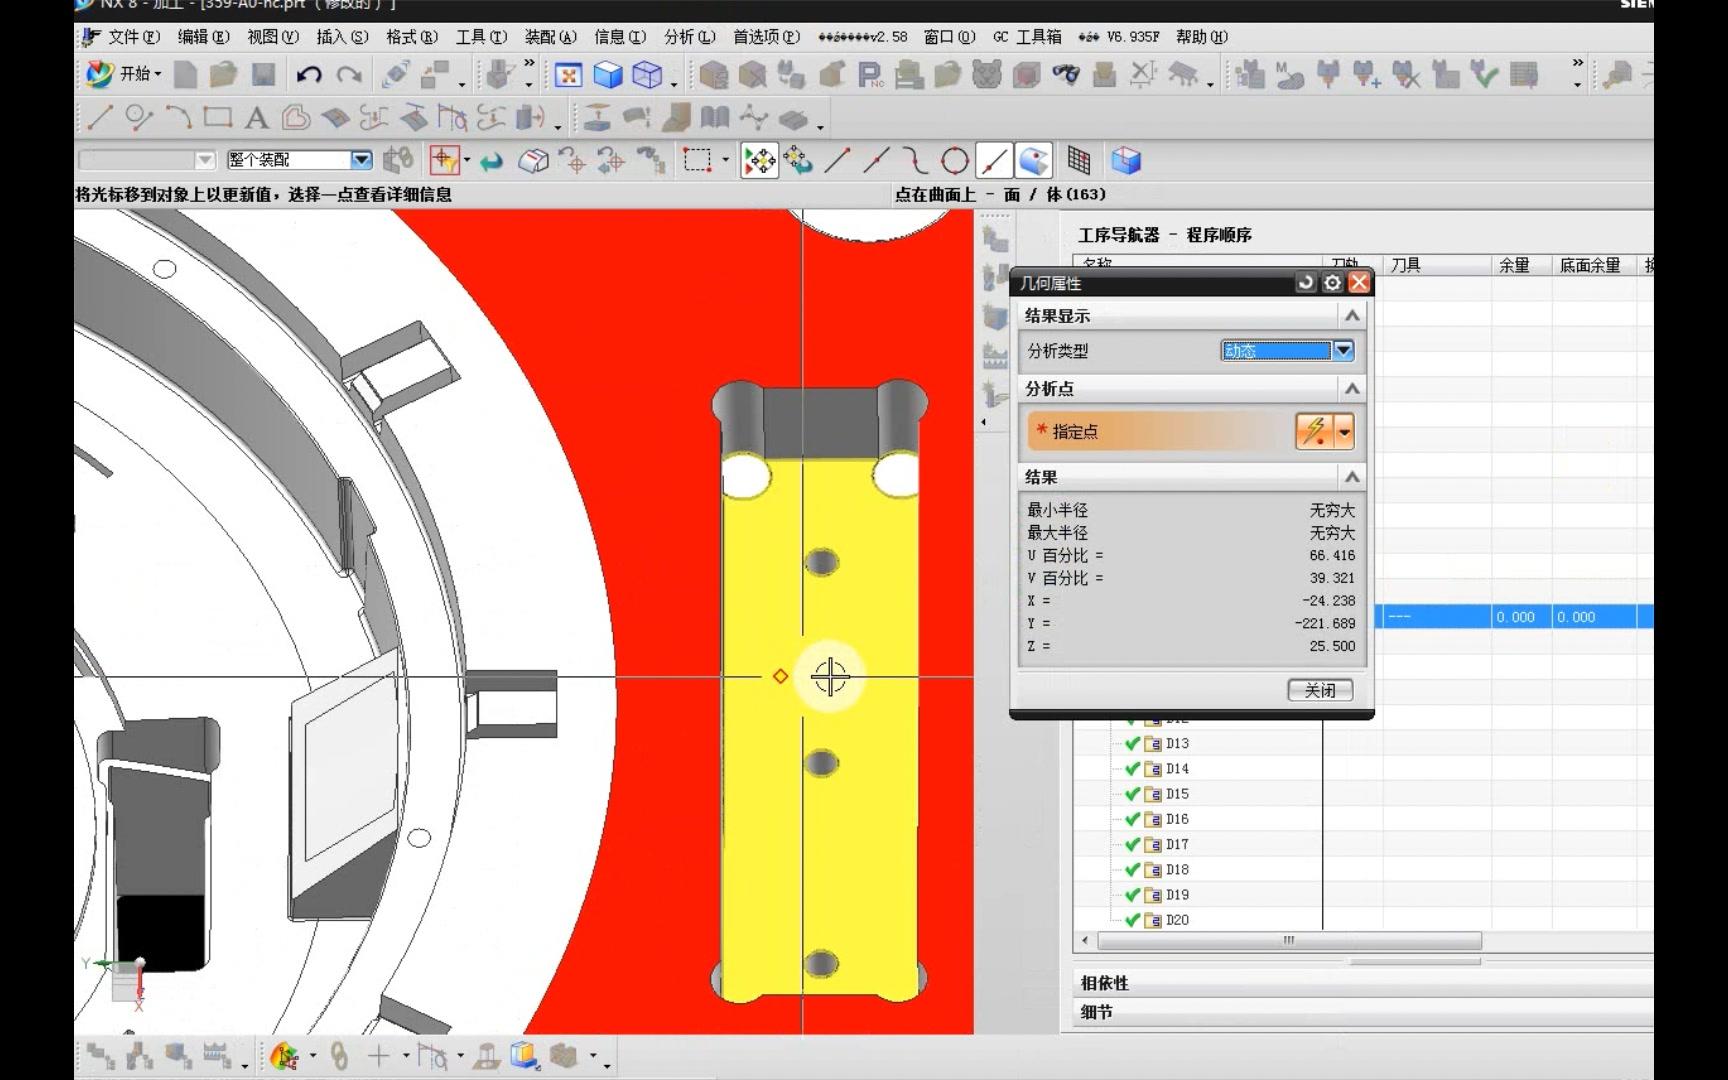Open the 插入 menu

[x=342, y=37]
